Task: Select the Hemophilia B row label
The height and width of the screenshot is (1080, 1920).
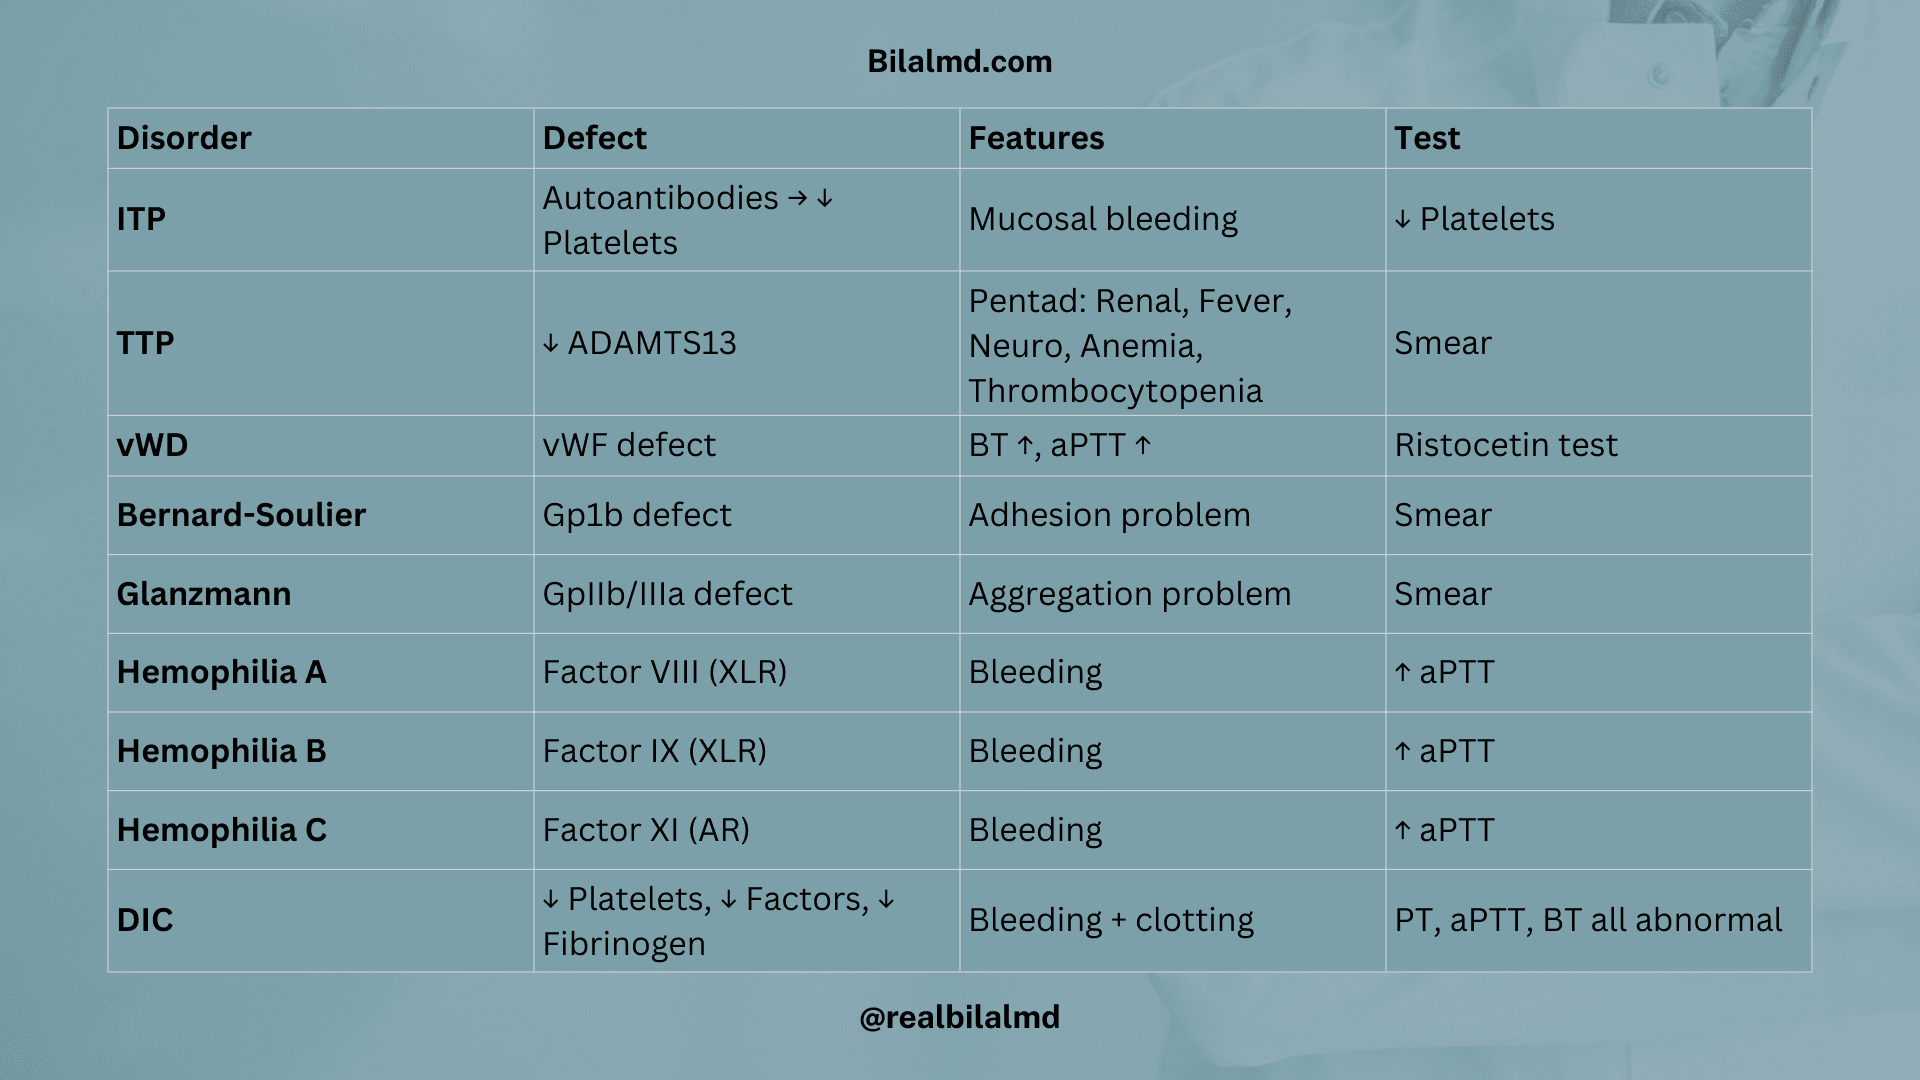Action: [x=221, y=751]
